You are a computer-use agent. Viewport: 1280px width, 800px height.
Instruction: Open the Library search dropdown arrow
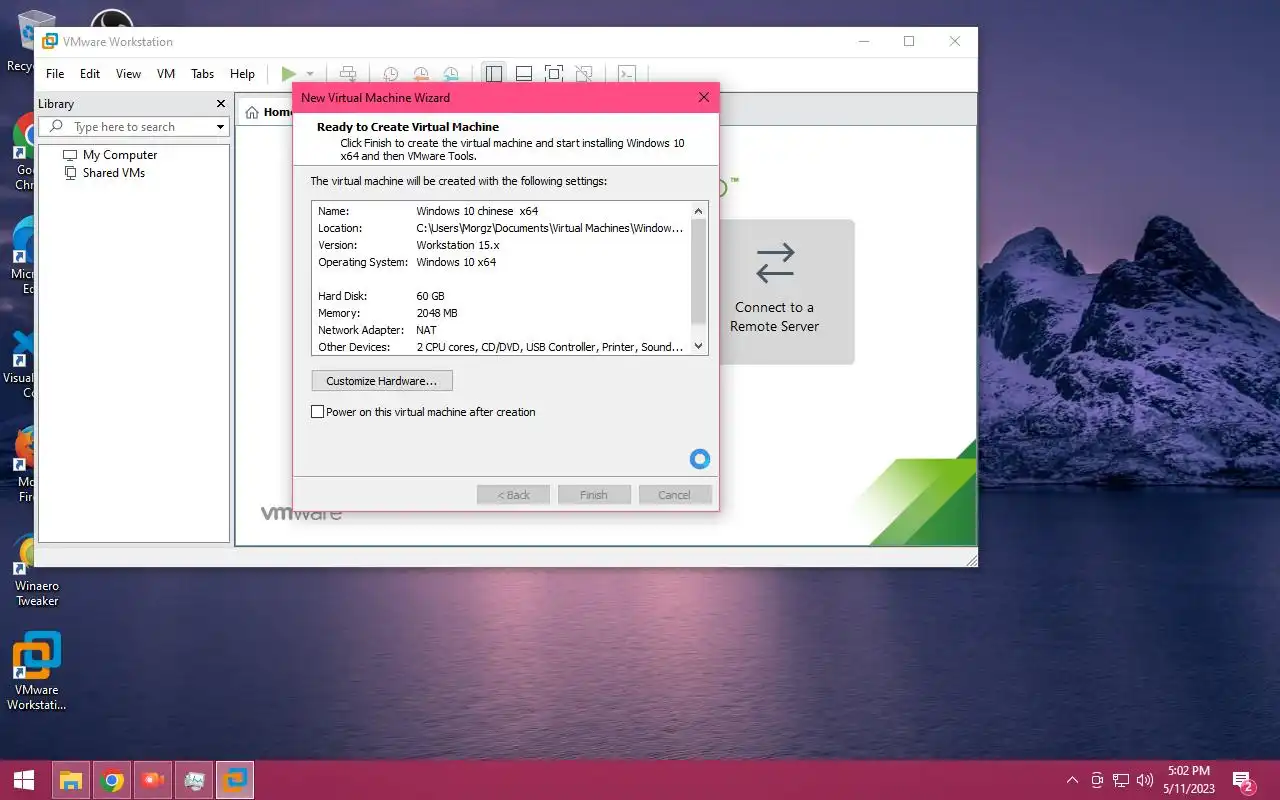[x=220, y=127]
